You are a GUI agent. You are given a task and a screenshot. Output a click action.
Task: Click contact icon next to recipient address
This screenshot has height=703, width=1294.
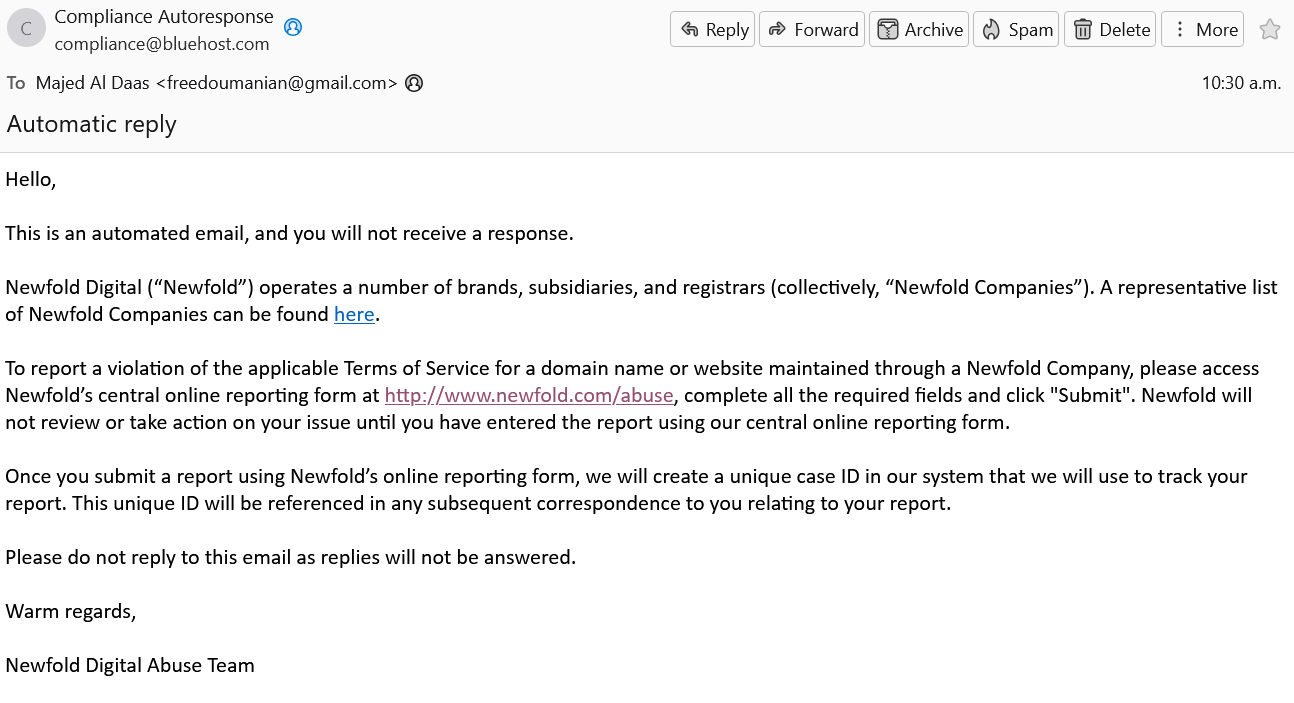coord(414,83)
